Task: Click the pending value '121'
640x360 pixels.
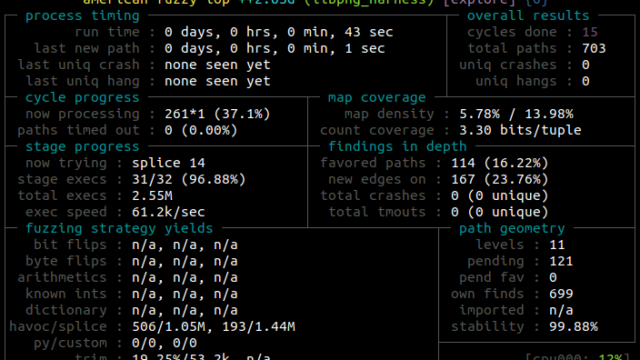Action: click(561, 261)
